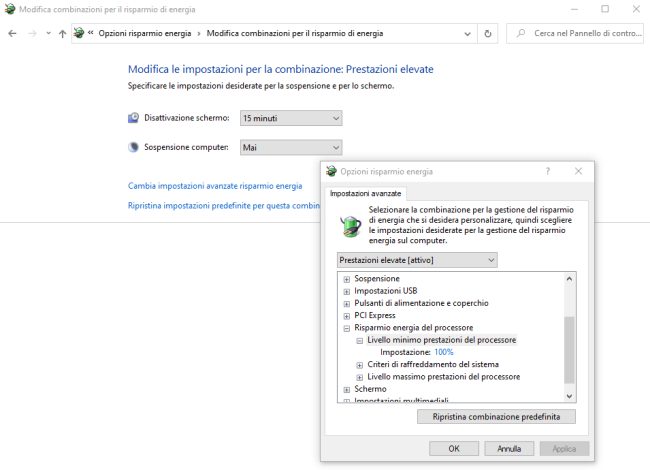Open 'Opzioni risparmio energia' breadcrumb
The height and width of the screenshot is (470, 650).
pos(145,33)
